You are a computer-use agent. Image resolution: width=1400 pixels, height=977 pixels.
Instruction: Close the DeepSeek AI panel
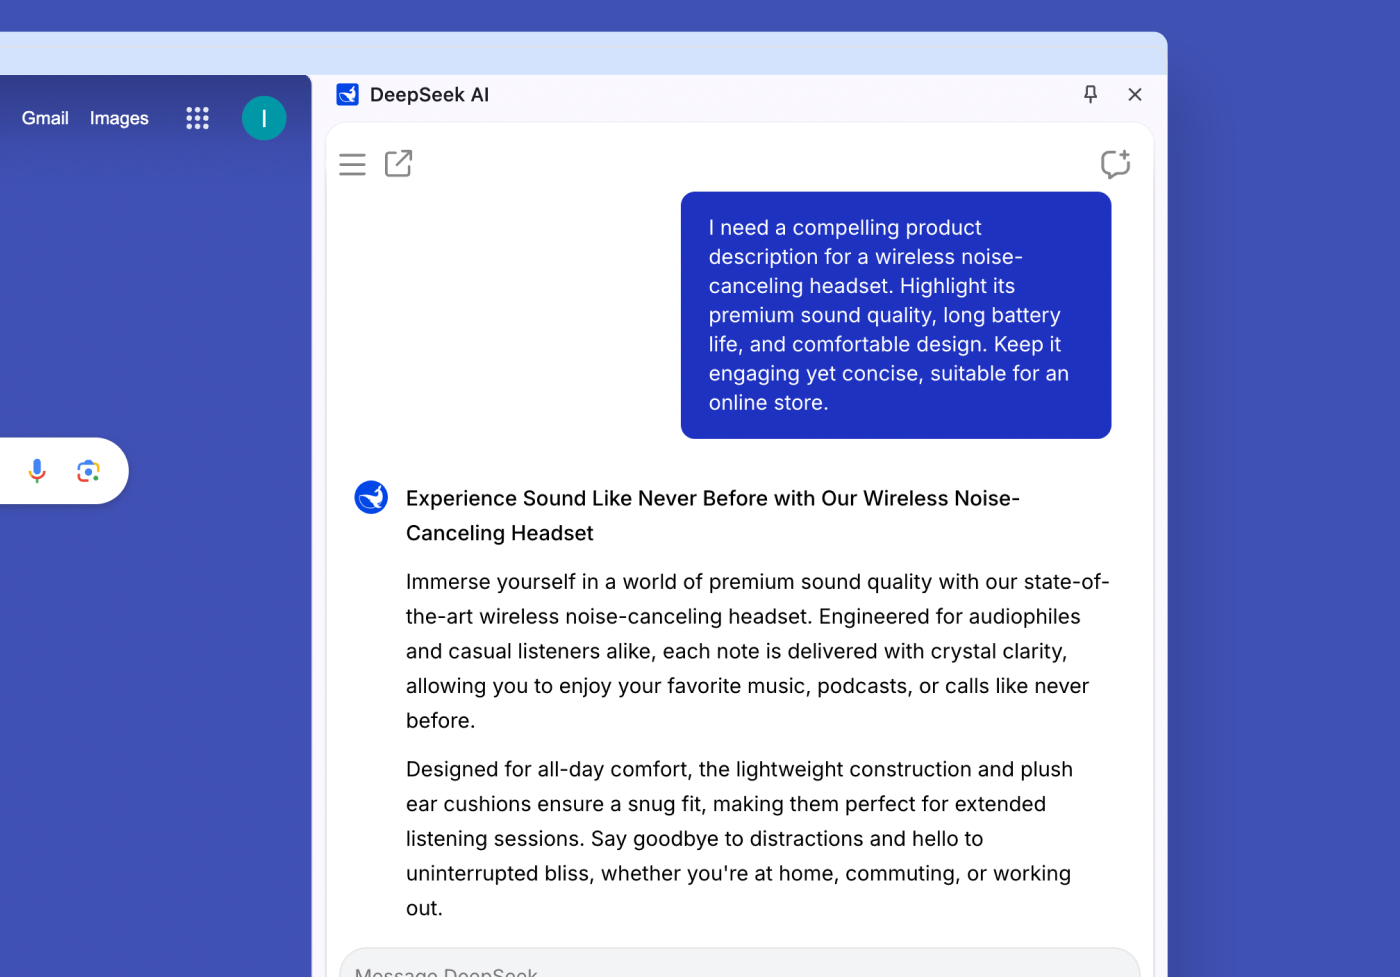tap(1134, 94)
